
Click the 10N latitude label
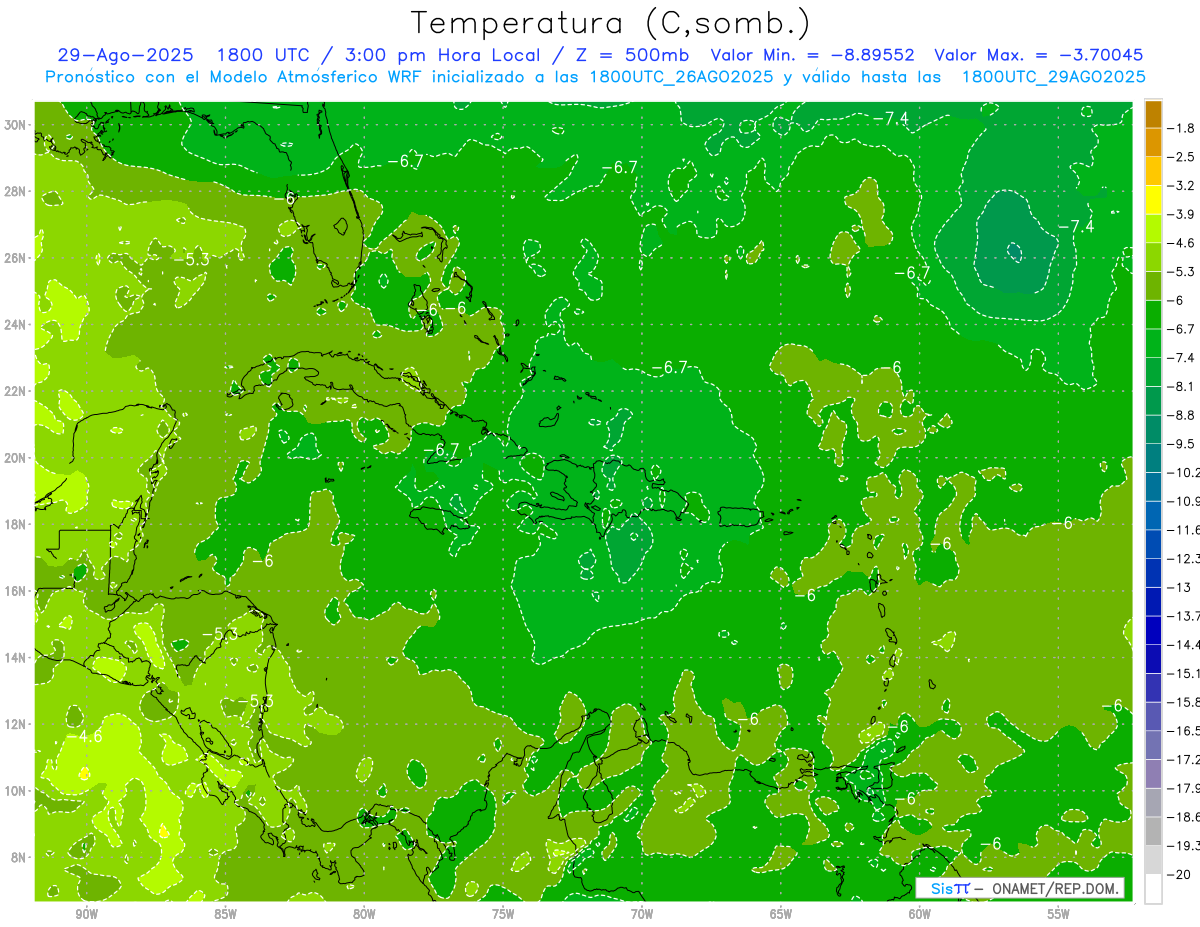(15, 790)
